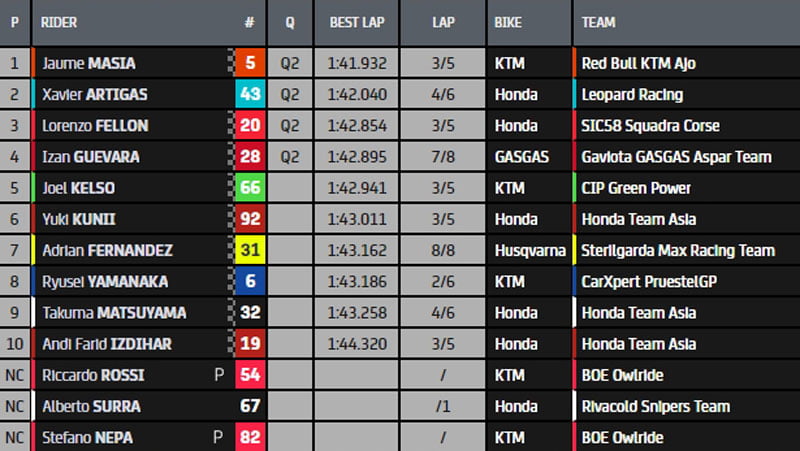This screenshot has height=451, width=800.
Task: Click Jaume Masia's orange number 5 badge
Action: pos(249,63)
